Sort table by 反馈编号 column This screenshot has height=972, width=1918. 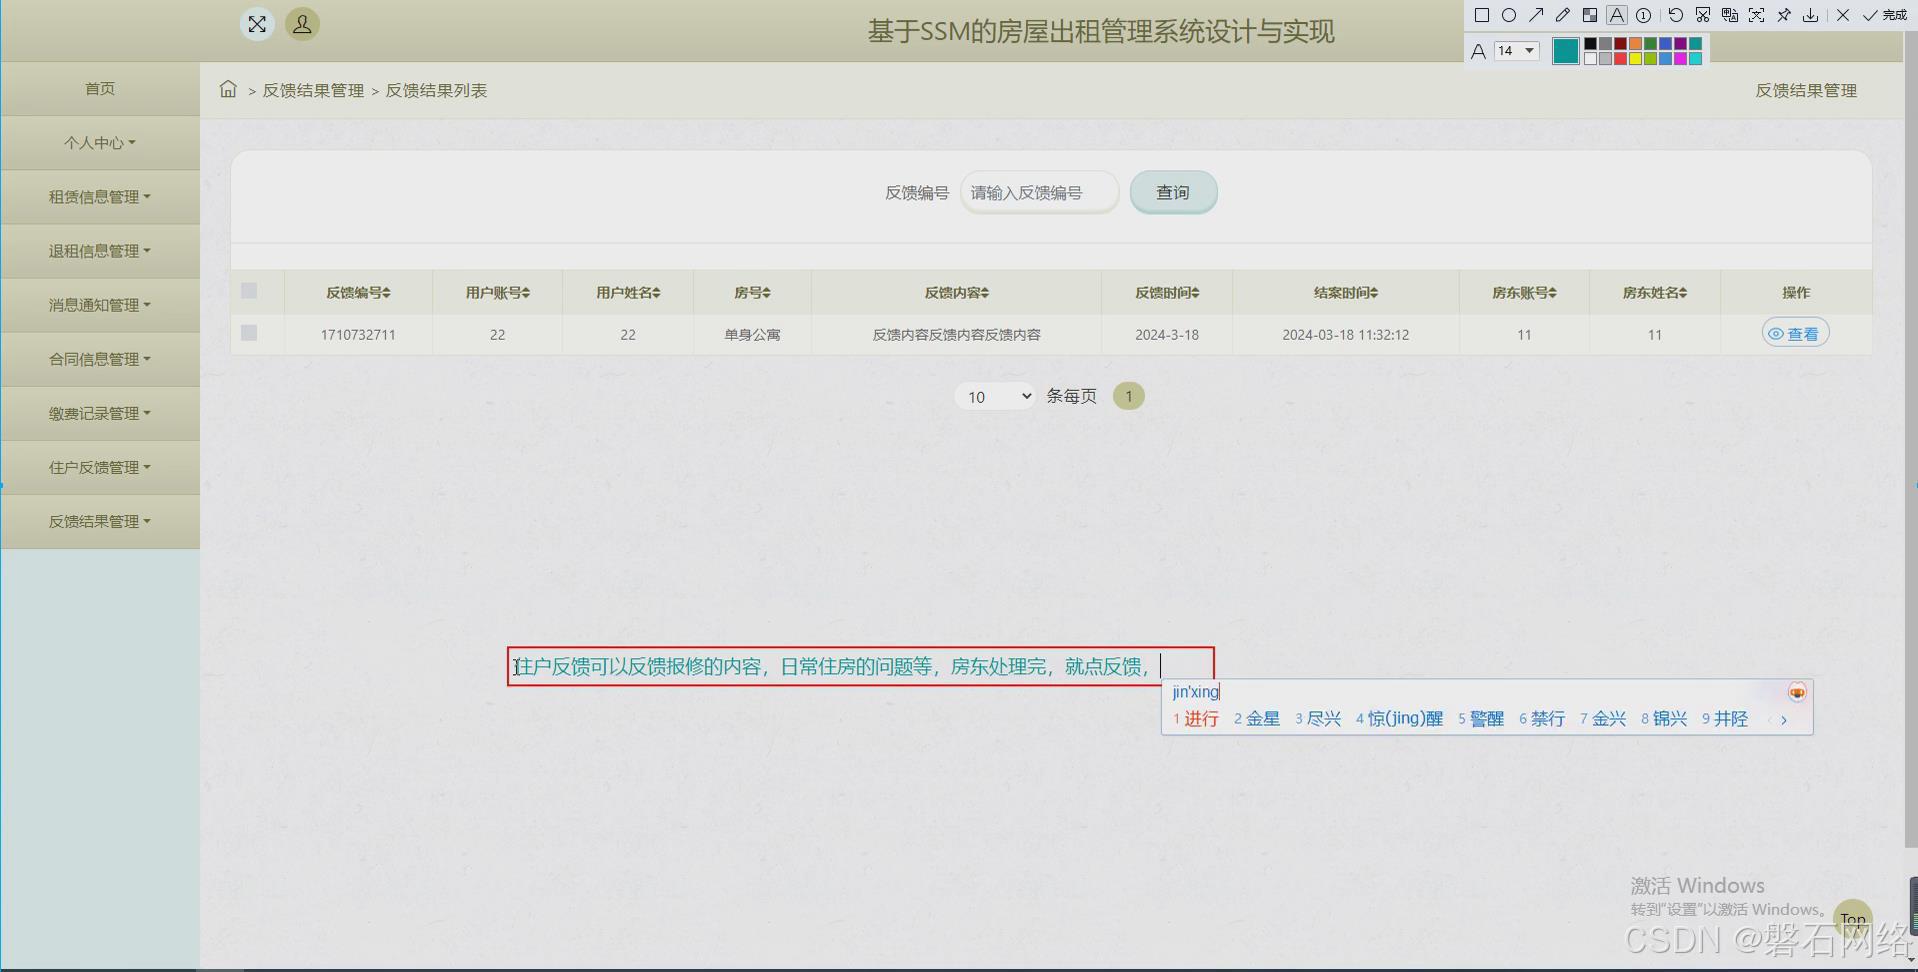(x=358, y=292)
